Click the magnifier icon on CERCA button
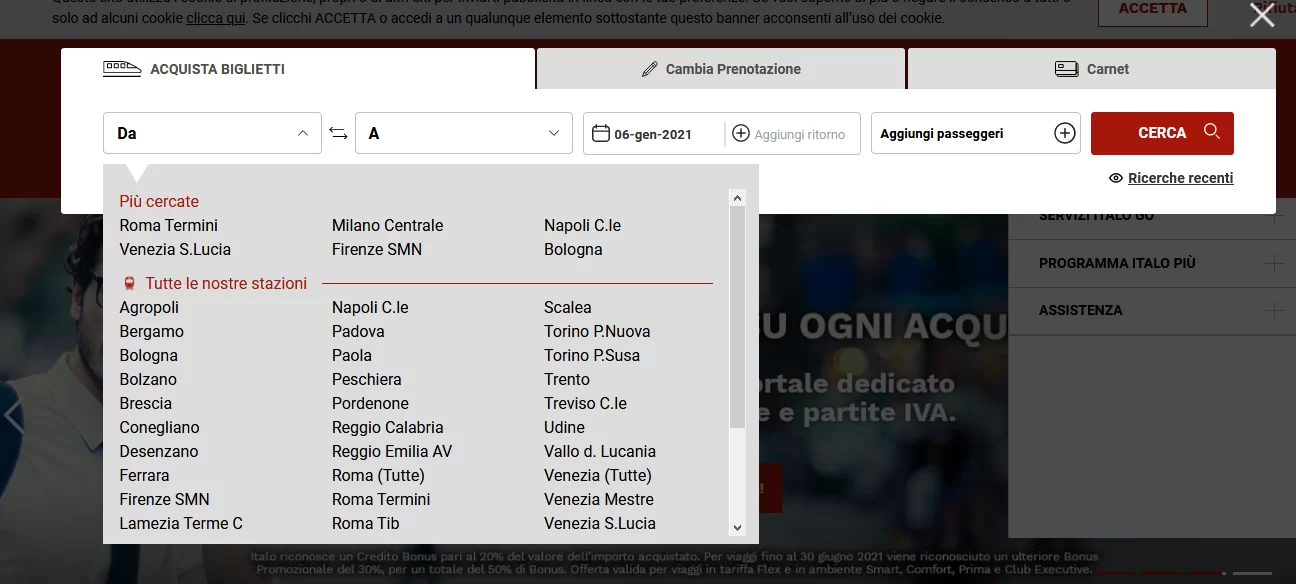Screen dimensions: 1296x584 [x=1212, y=131]
